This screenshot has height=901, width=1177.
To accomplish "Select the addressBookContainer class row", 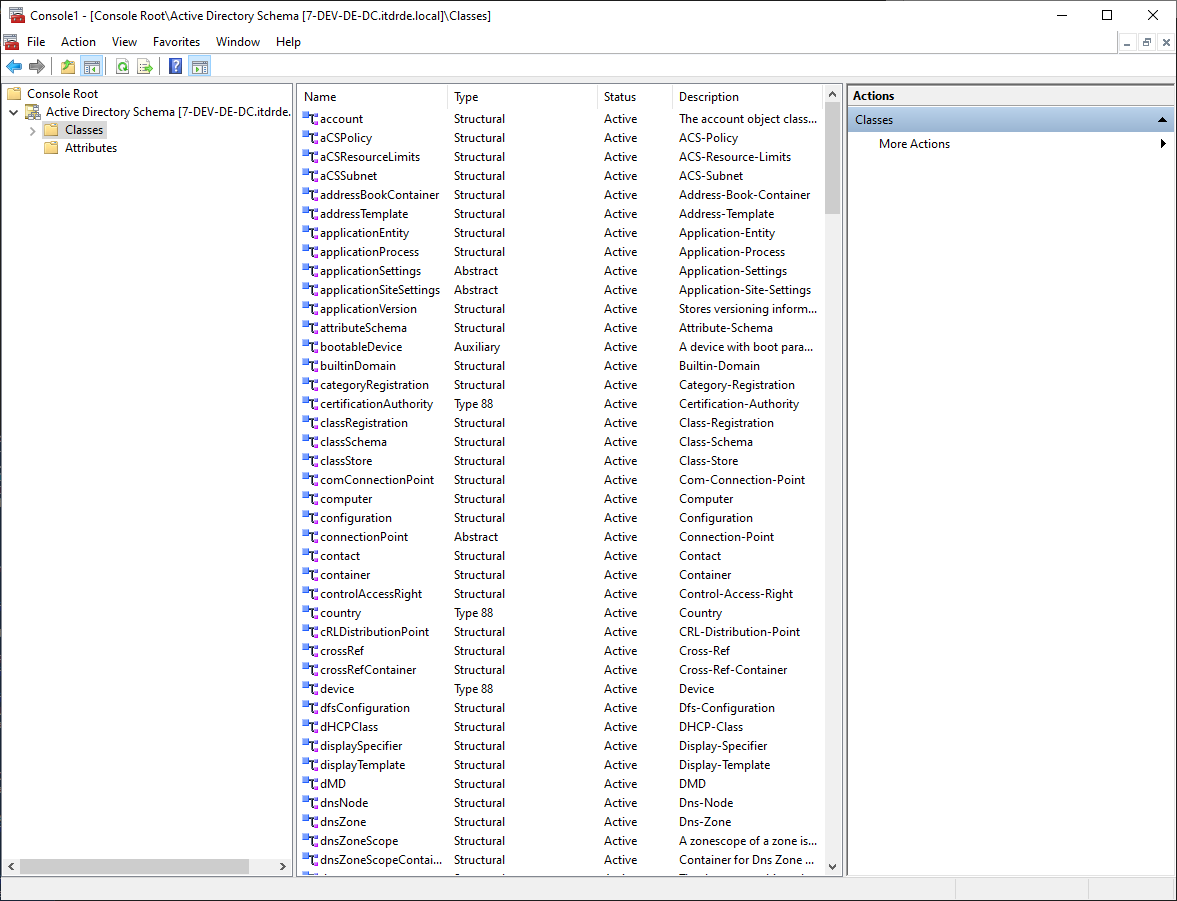I will (561, 194).
